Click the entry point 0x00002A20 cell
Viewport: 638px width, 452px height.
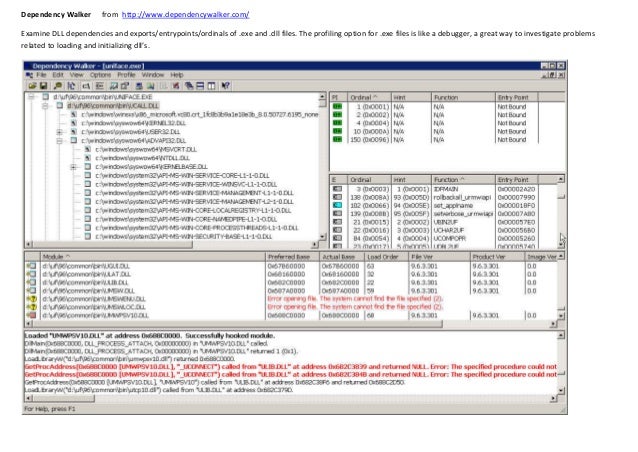516,189
